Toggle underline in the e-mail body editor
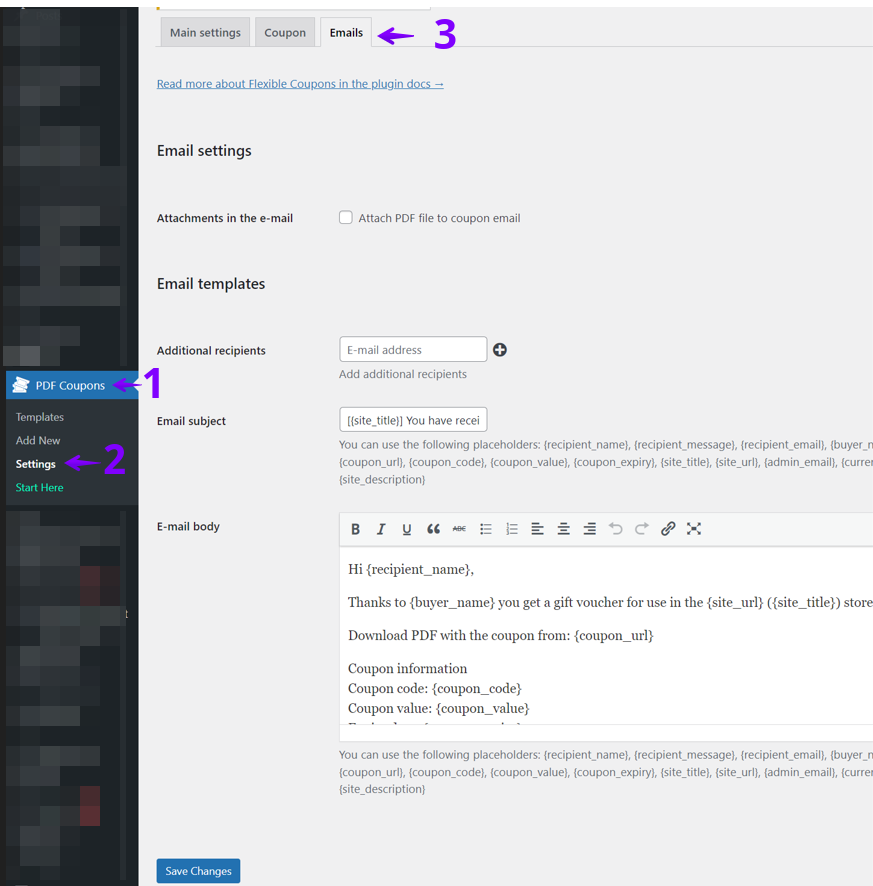The height and width of the screenshot is (886, 873). point(407,529)
